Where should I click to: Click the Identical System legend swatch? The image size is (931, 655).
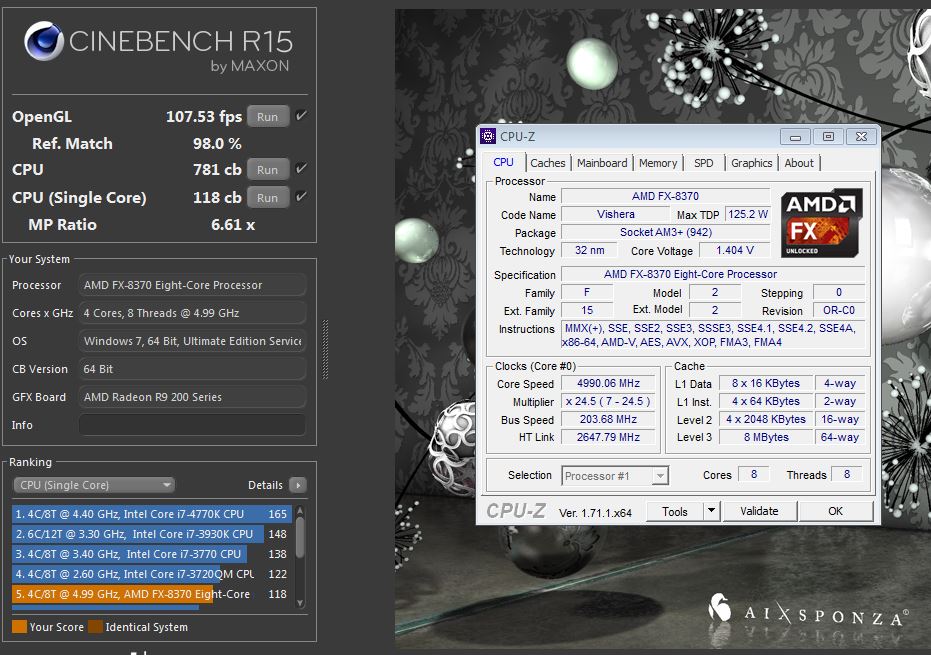[x=95, y=626]
